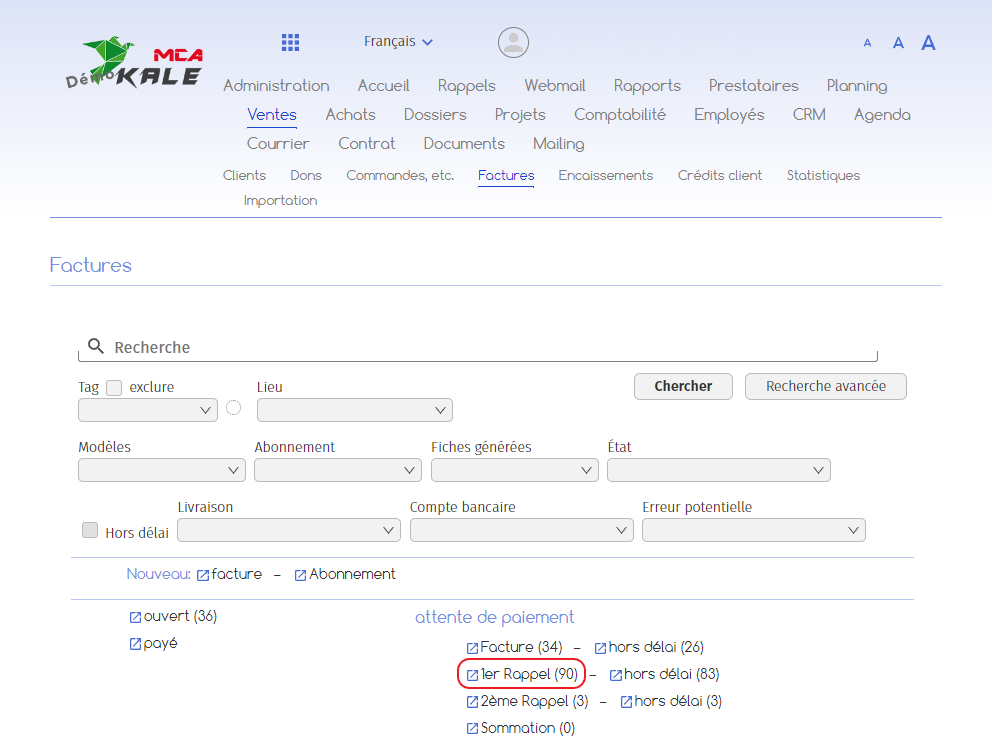Open the Modèles dropdown
Image resolution: width=992 pixels, height=750 pixels.
click(x=161, y=470)
